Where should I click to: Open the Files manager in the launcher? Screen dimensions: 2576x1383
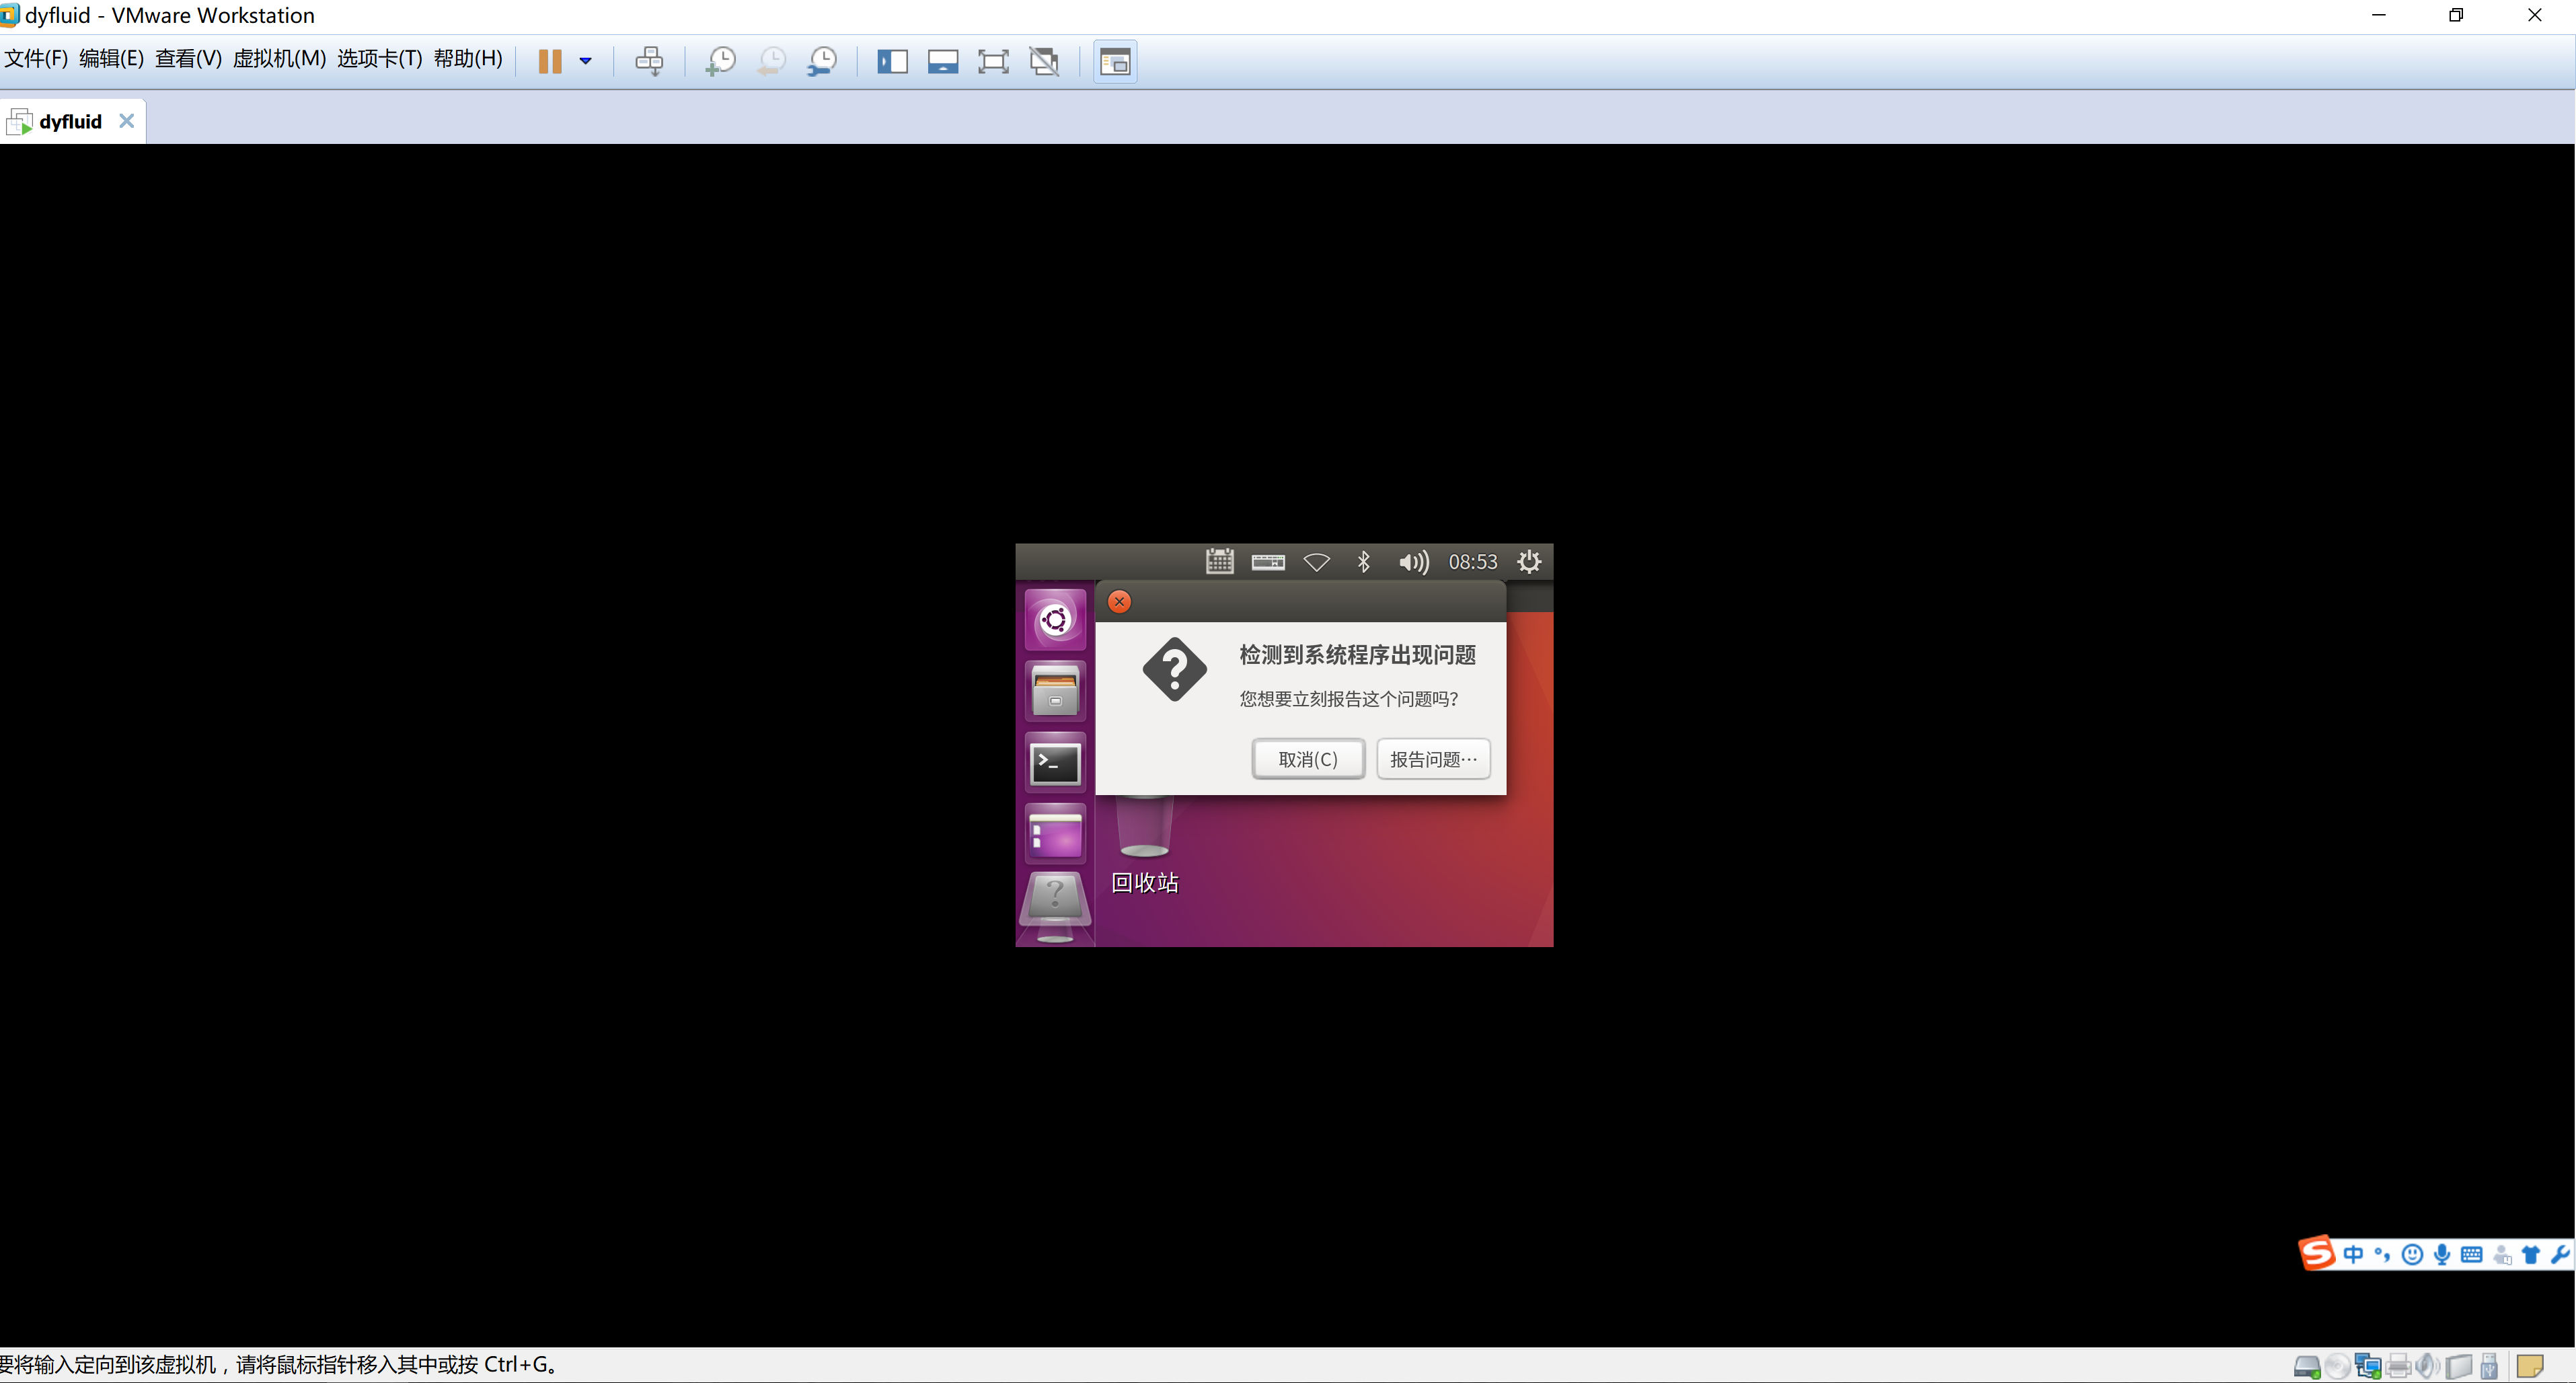[1055, 691]
